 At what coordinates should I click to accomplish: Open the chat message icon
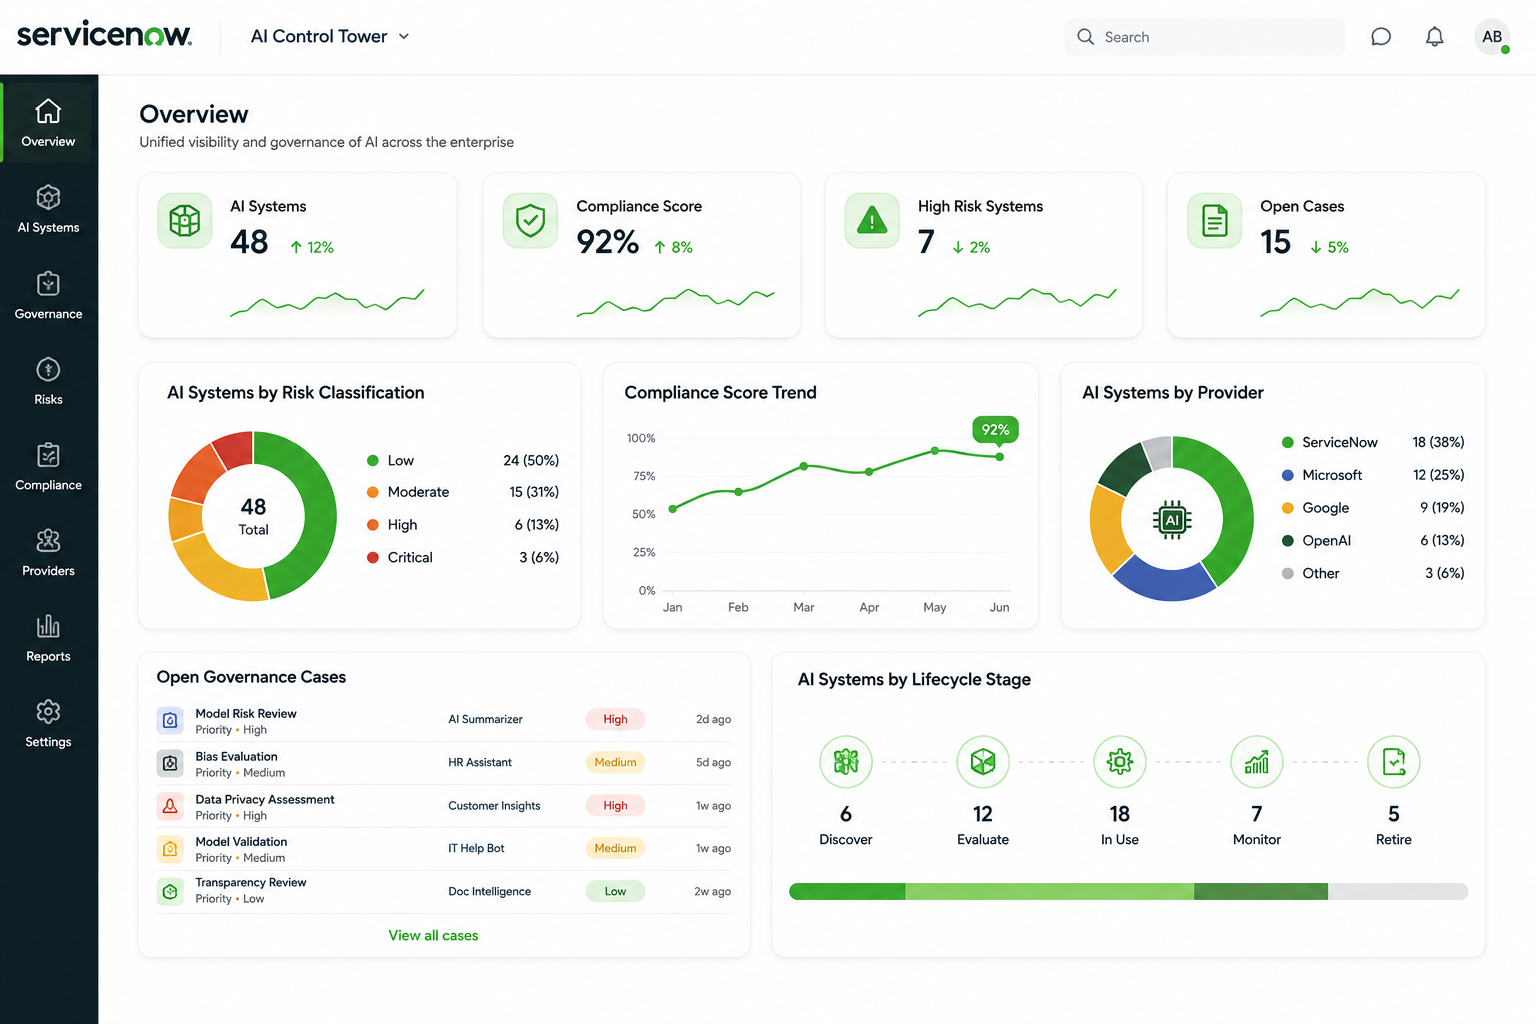1381,37
